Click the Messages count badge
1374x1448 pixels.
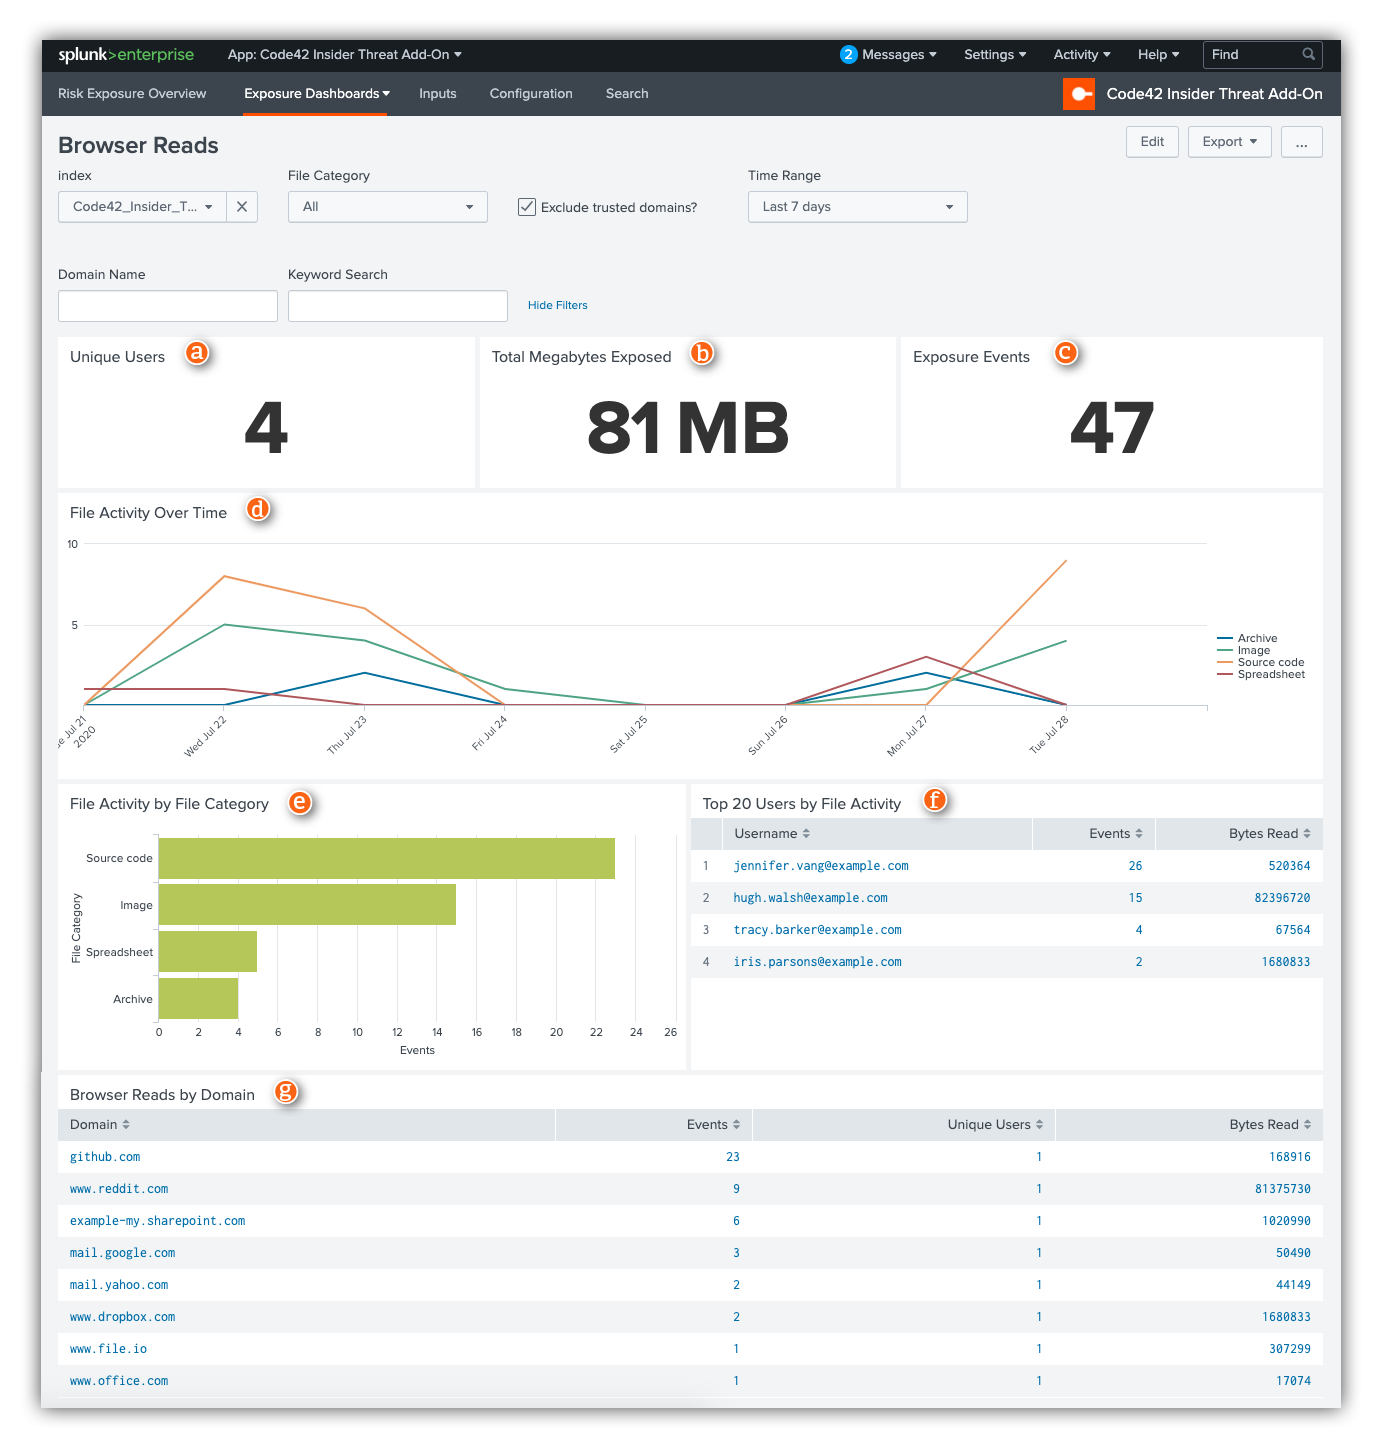[x=848, y=55]
